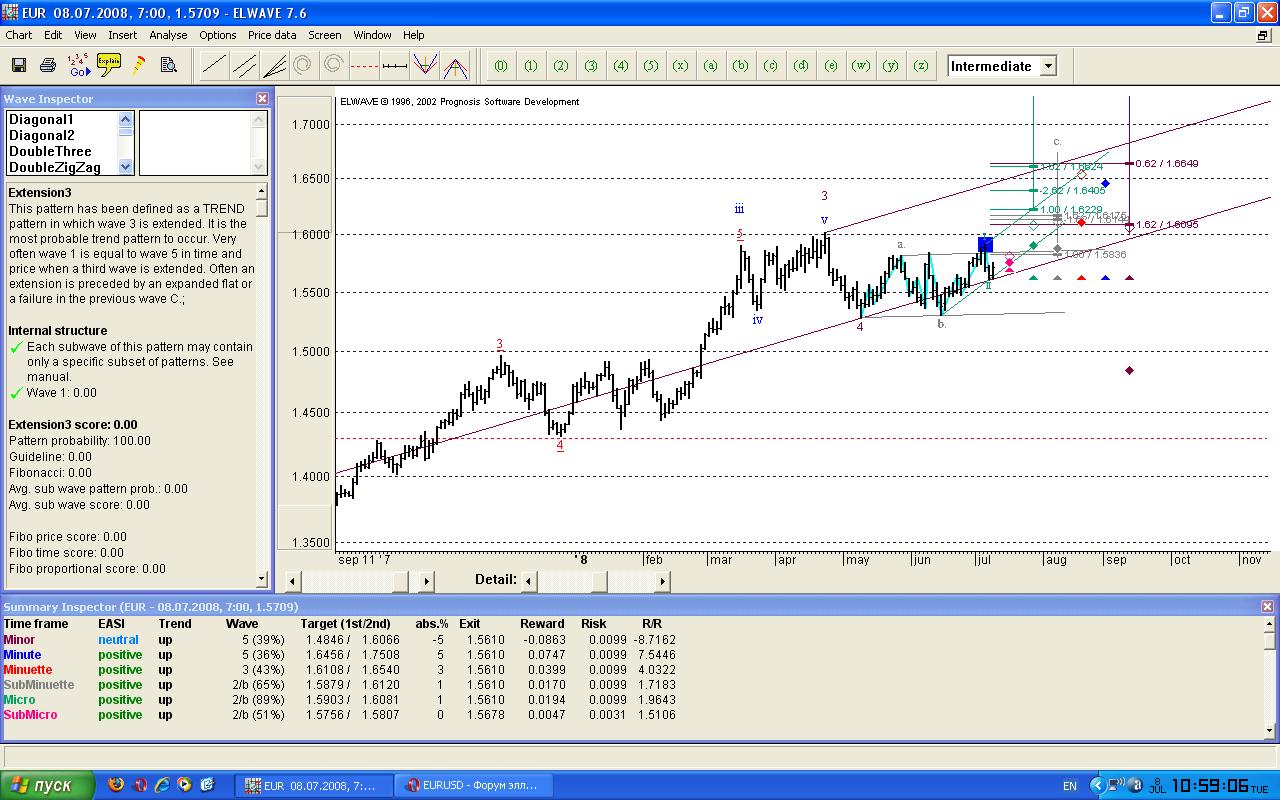Screen dimensions: 1280x800
Task: Apply wave label (1)
Action: (531, 66)
